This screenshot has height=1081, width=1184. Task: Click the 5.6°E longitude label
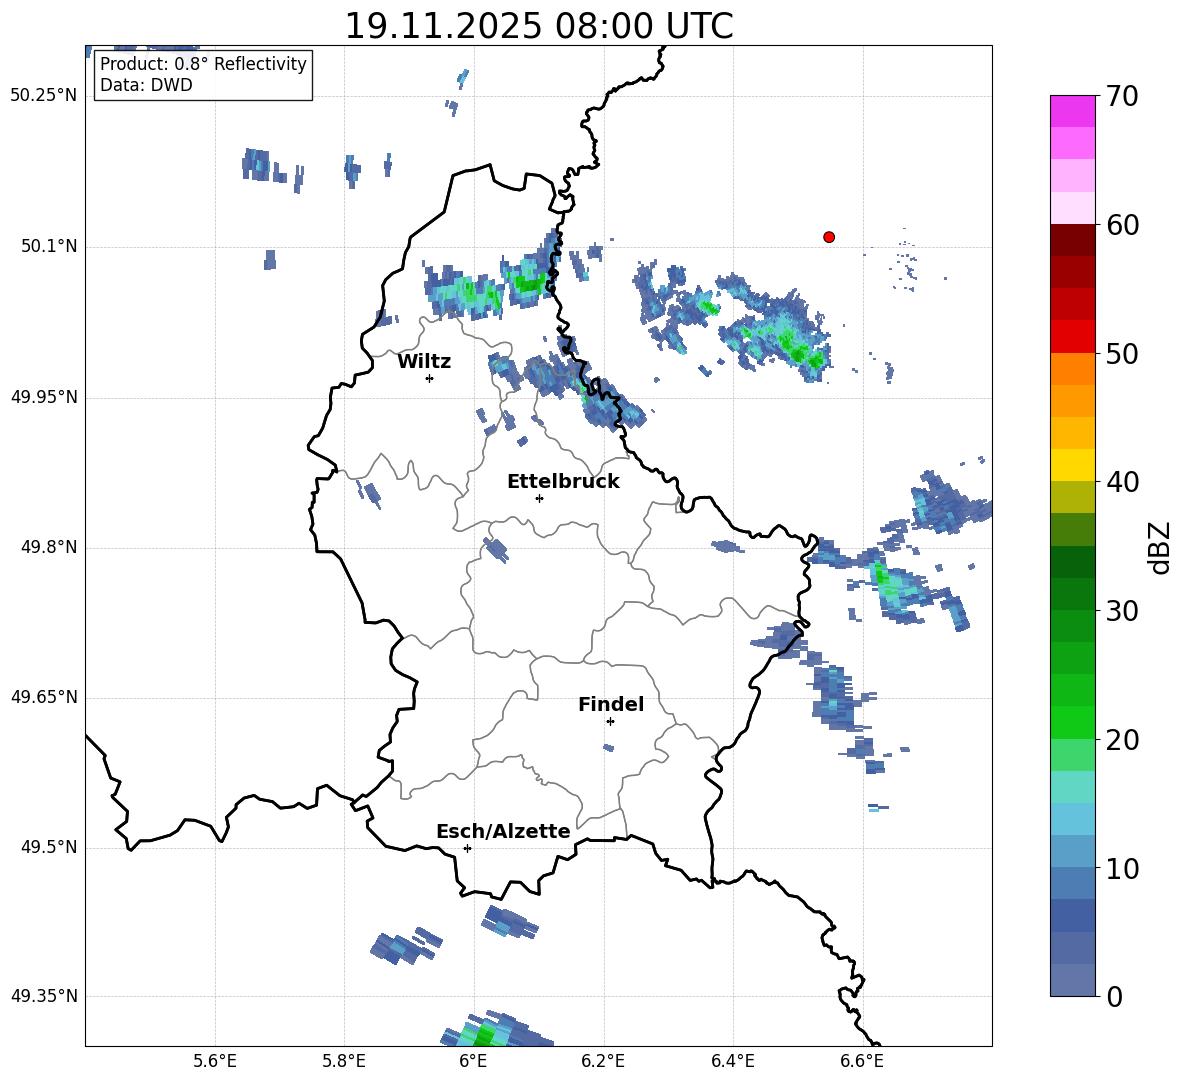pos(215,1061)
